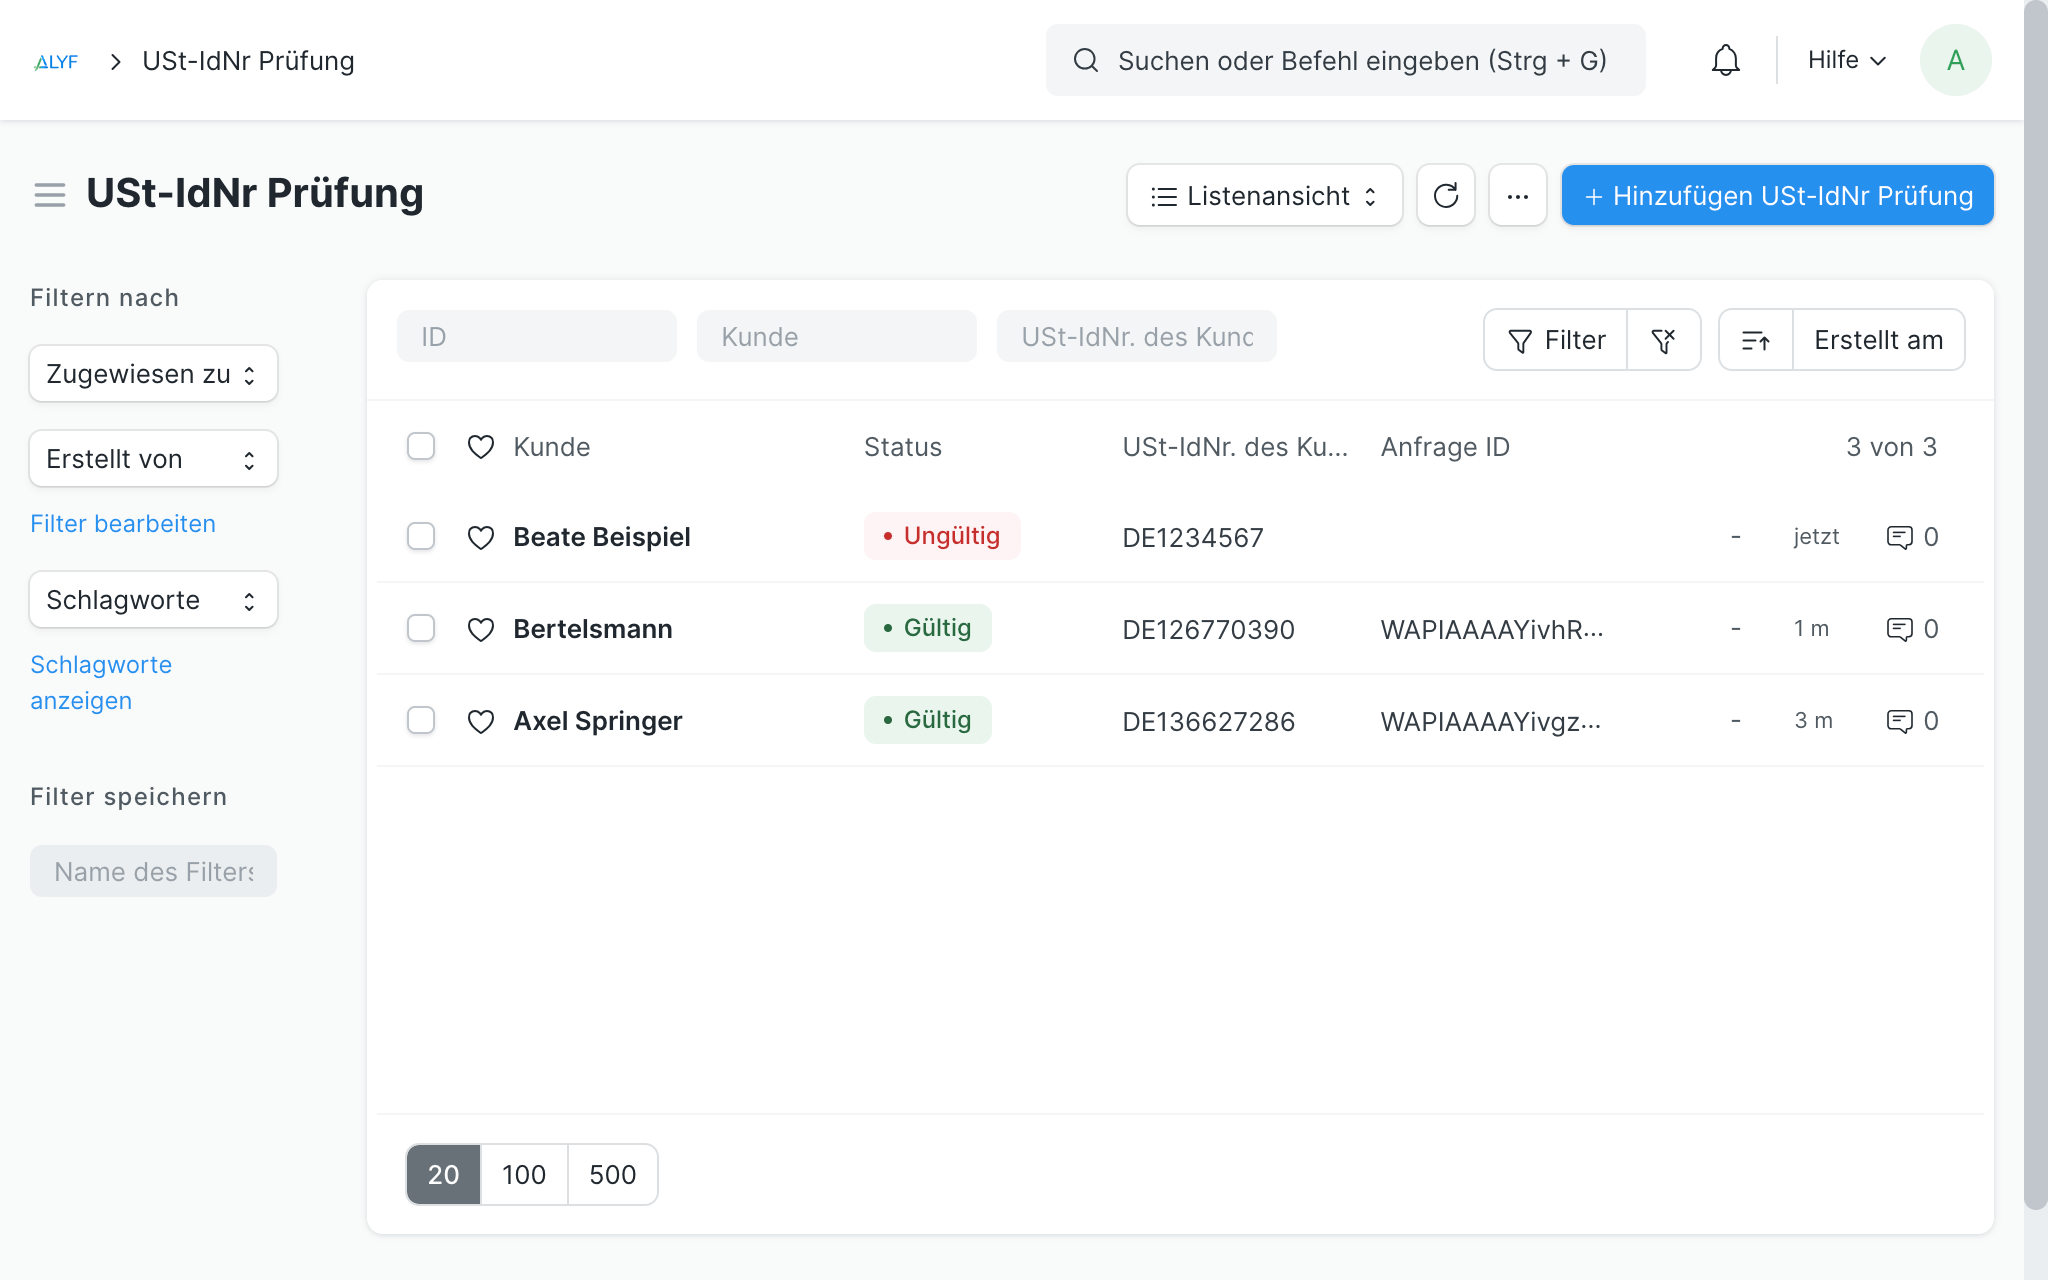The image size is (2048, 1280).
Task: Click the notification bell icon
Action: (1725, 61)
